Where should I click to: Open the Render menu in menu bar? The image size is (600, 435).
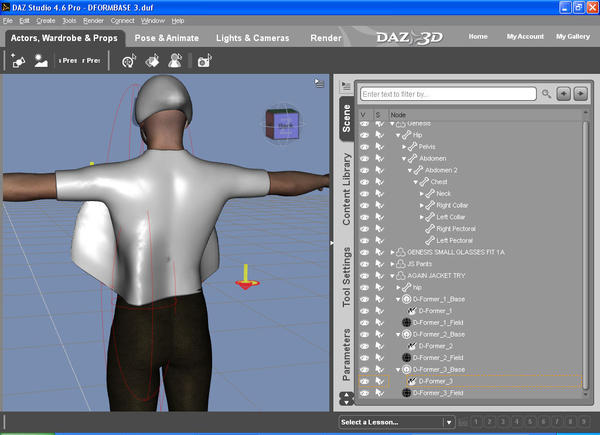(93, 21)
